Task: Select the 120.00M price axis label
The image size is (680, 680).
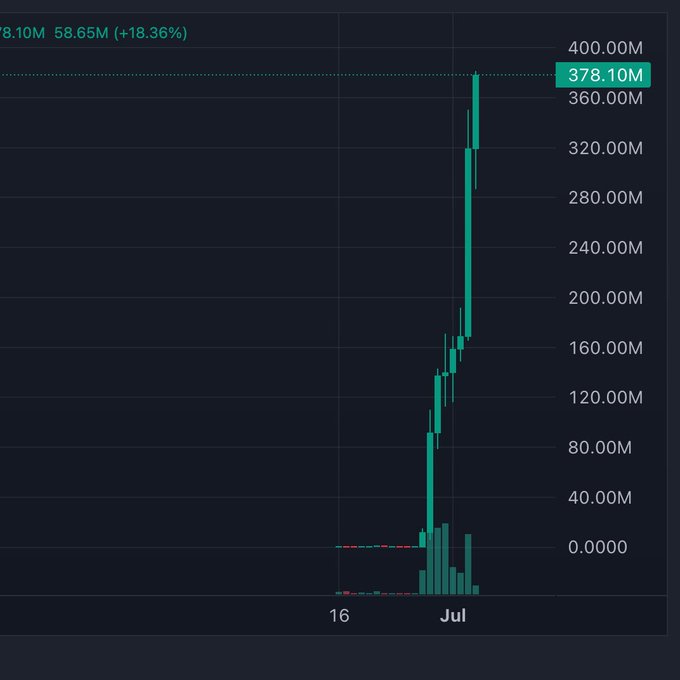Action: click(x=605, y=398)
